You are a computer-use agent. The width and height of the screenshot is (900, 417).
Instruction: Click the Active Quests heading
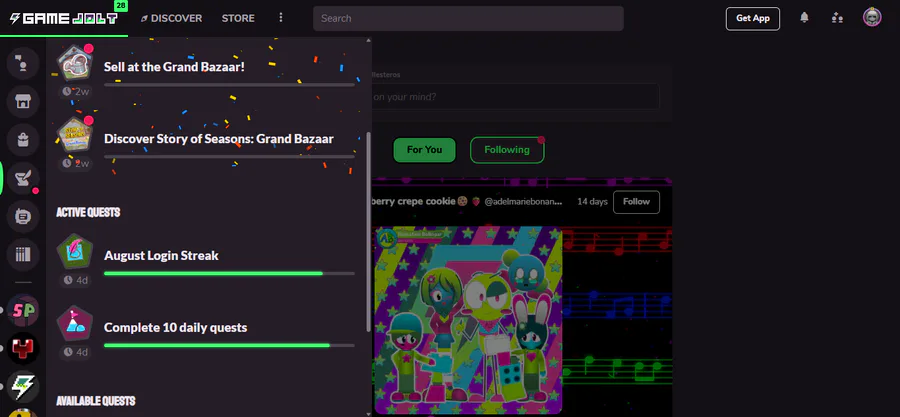coord(88,212)
